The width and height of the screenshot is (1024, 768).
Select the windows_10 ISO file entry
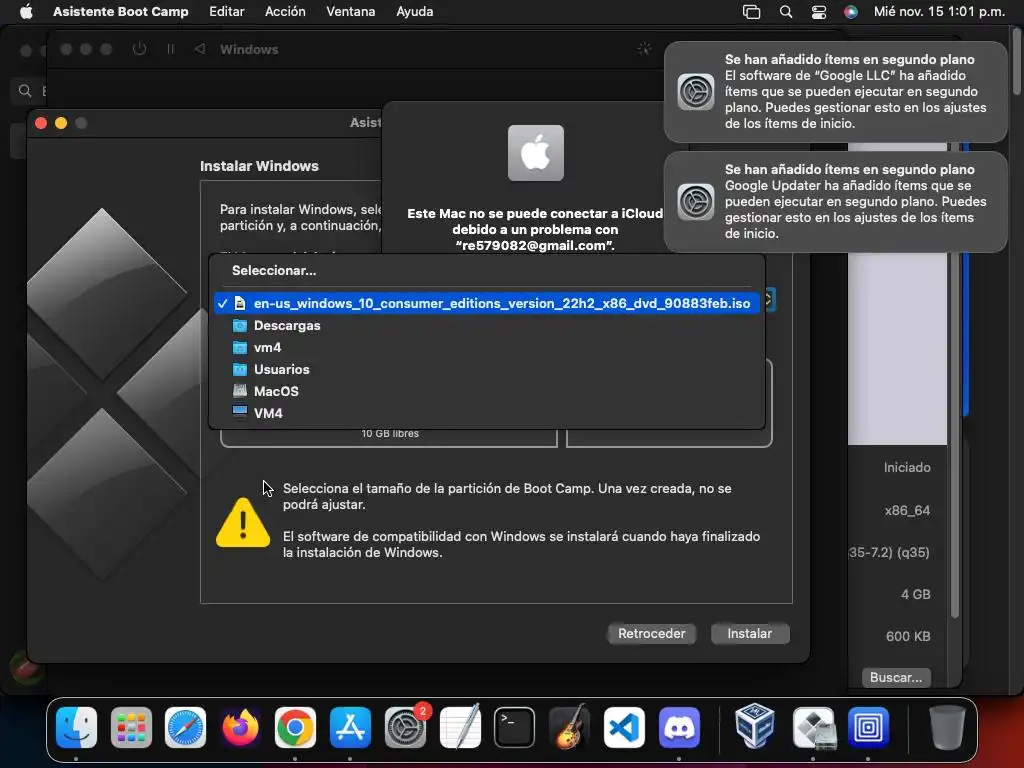487,303
